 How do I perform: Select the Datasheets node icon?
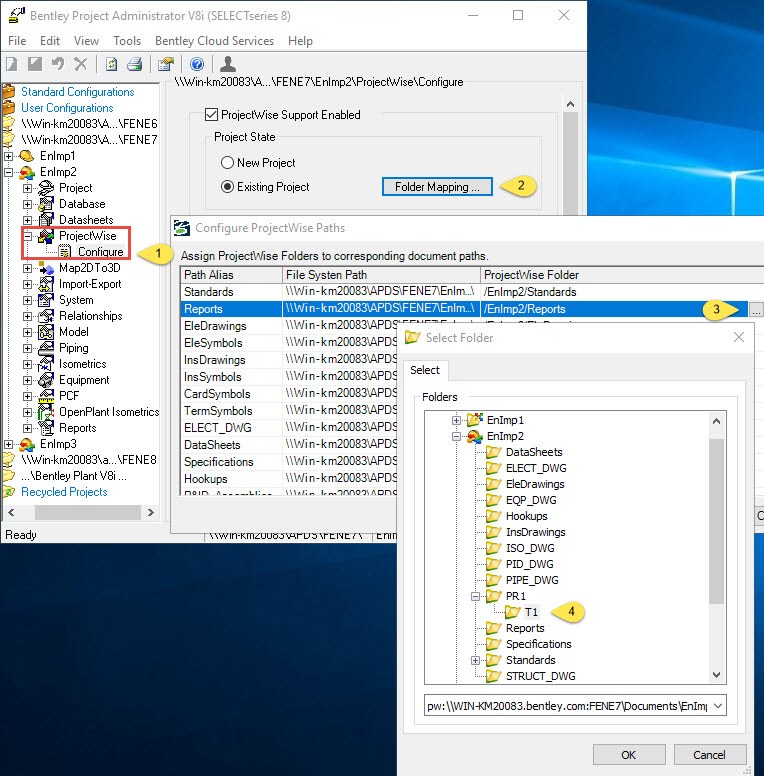[46, 220]
